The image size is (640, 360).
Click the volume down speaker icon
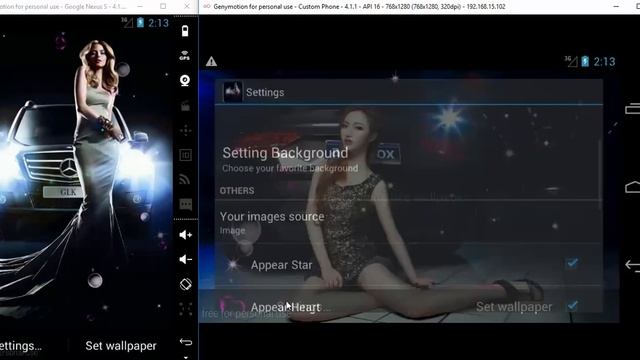tap(185, 259)
